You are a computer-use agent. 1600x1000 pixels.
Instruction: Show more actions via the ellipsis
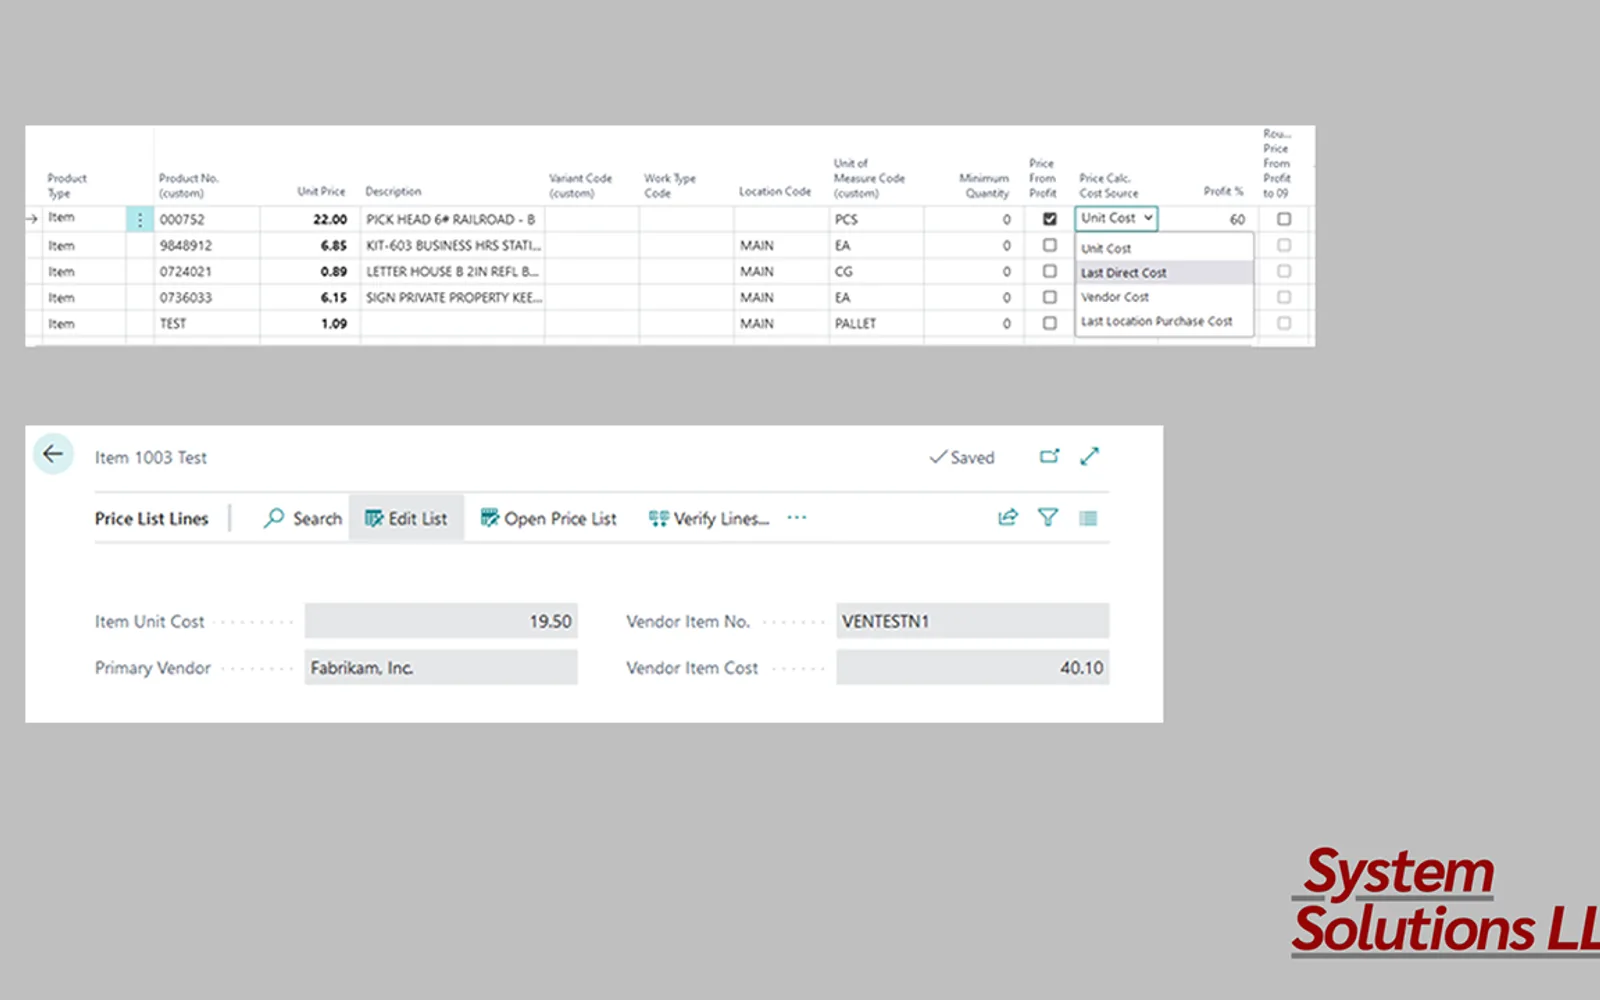click(796, 518)
